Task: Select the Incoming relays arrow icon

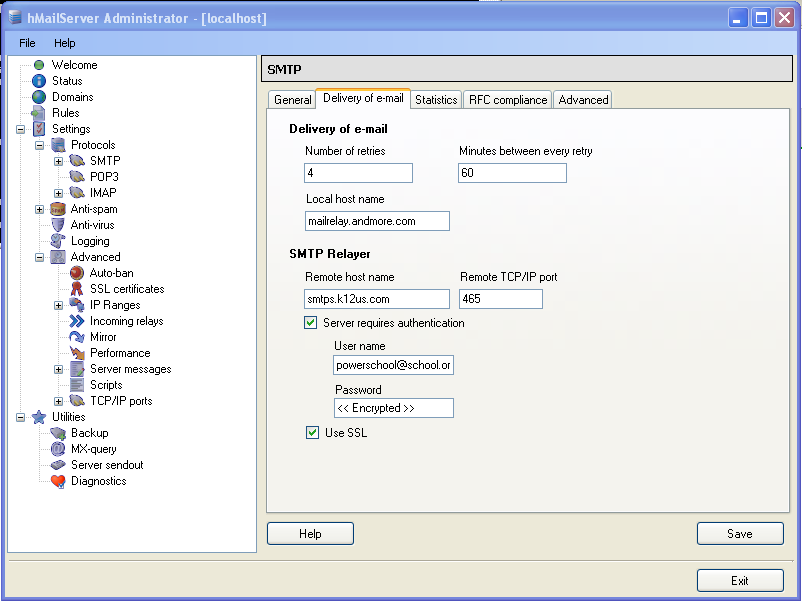Action: pyautogui.click(x=77, y=321)
